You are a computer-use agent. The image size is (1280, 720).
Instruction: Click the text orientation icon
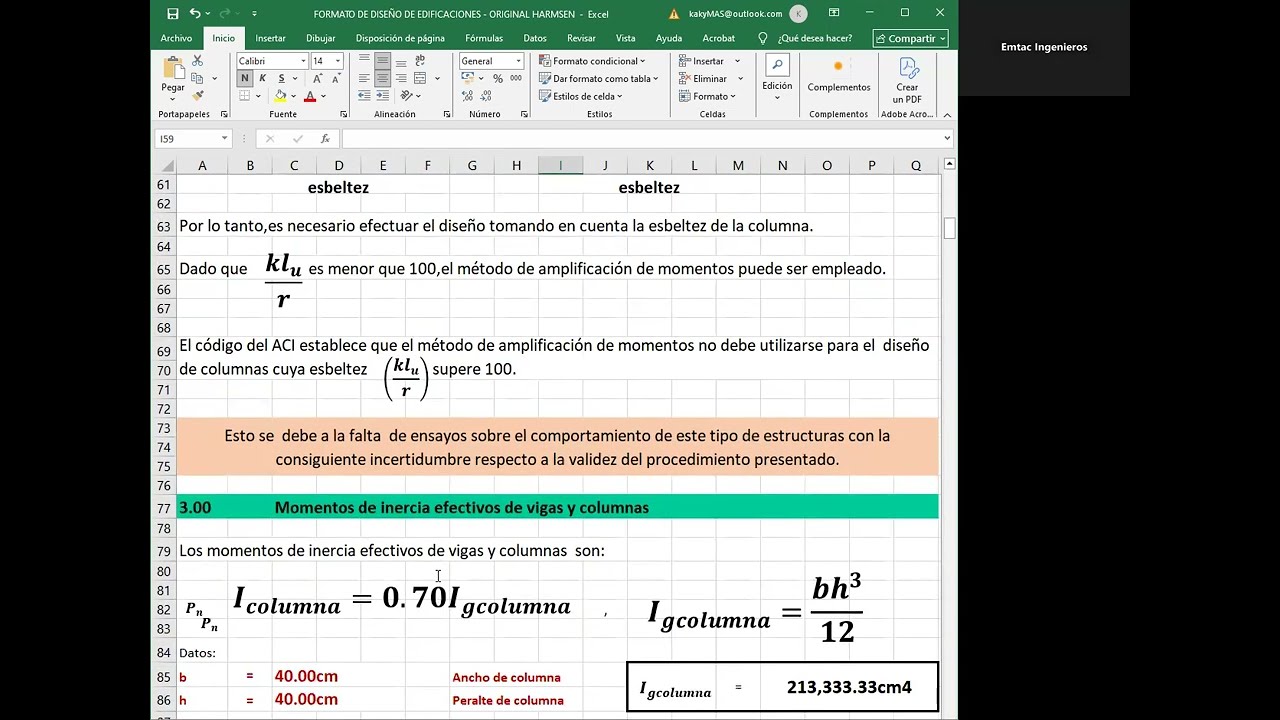pos(406,96)
